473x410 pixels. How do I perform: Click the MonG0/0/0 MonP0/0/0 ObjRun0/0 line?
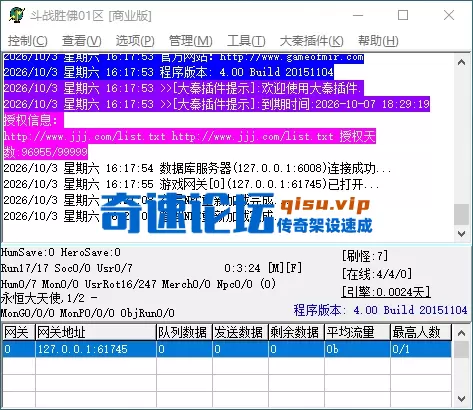coord(88,313)
